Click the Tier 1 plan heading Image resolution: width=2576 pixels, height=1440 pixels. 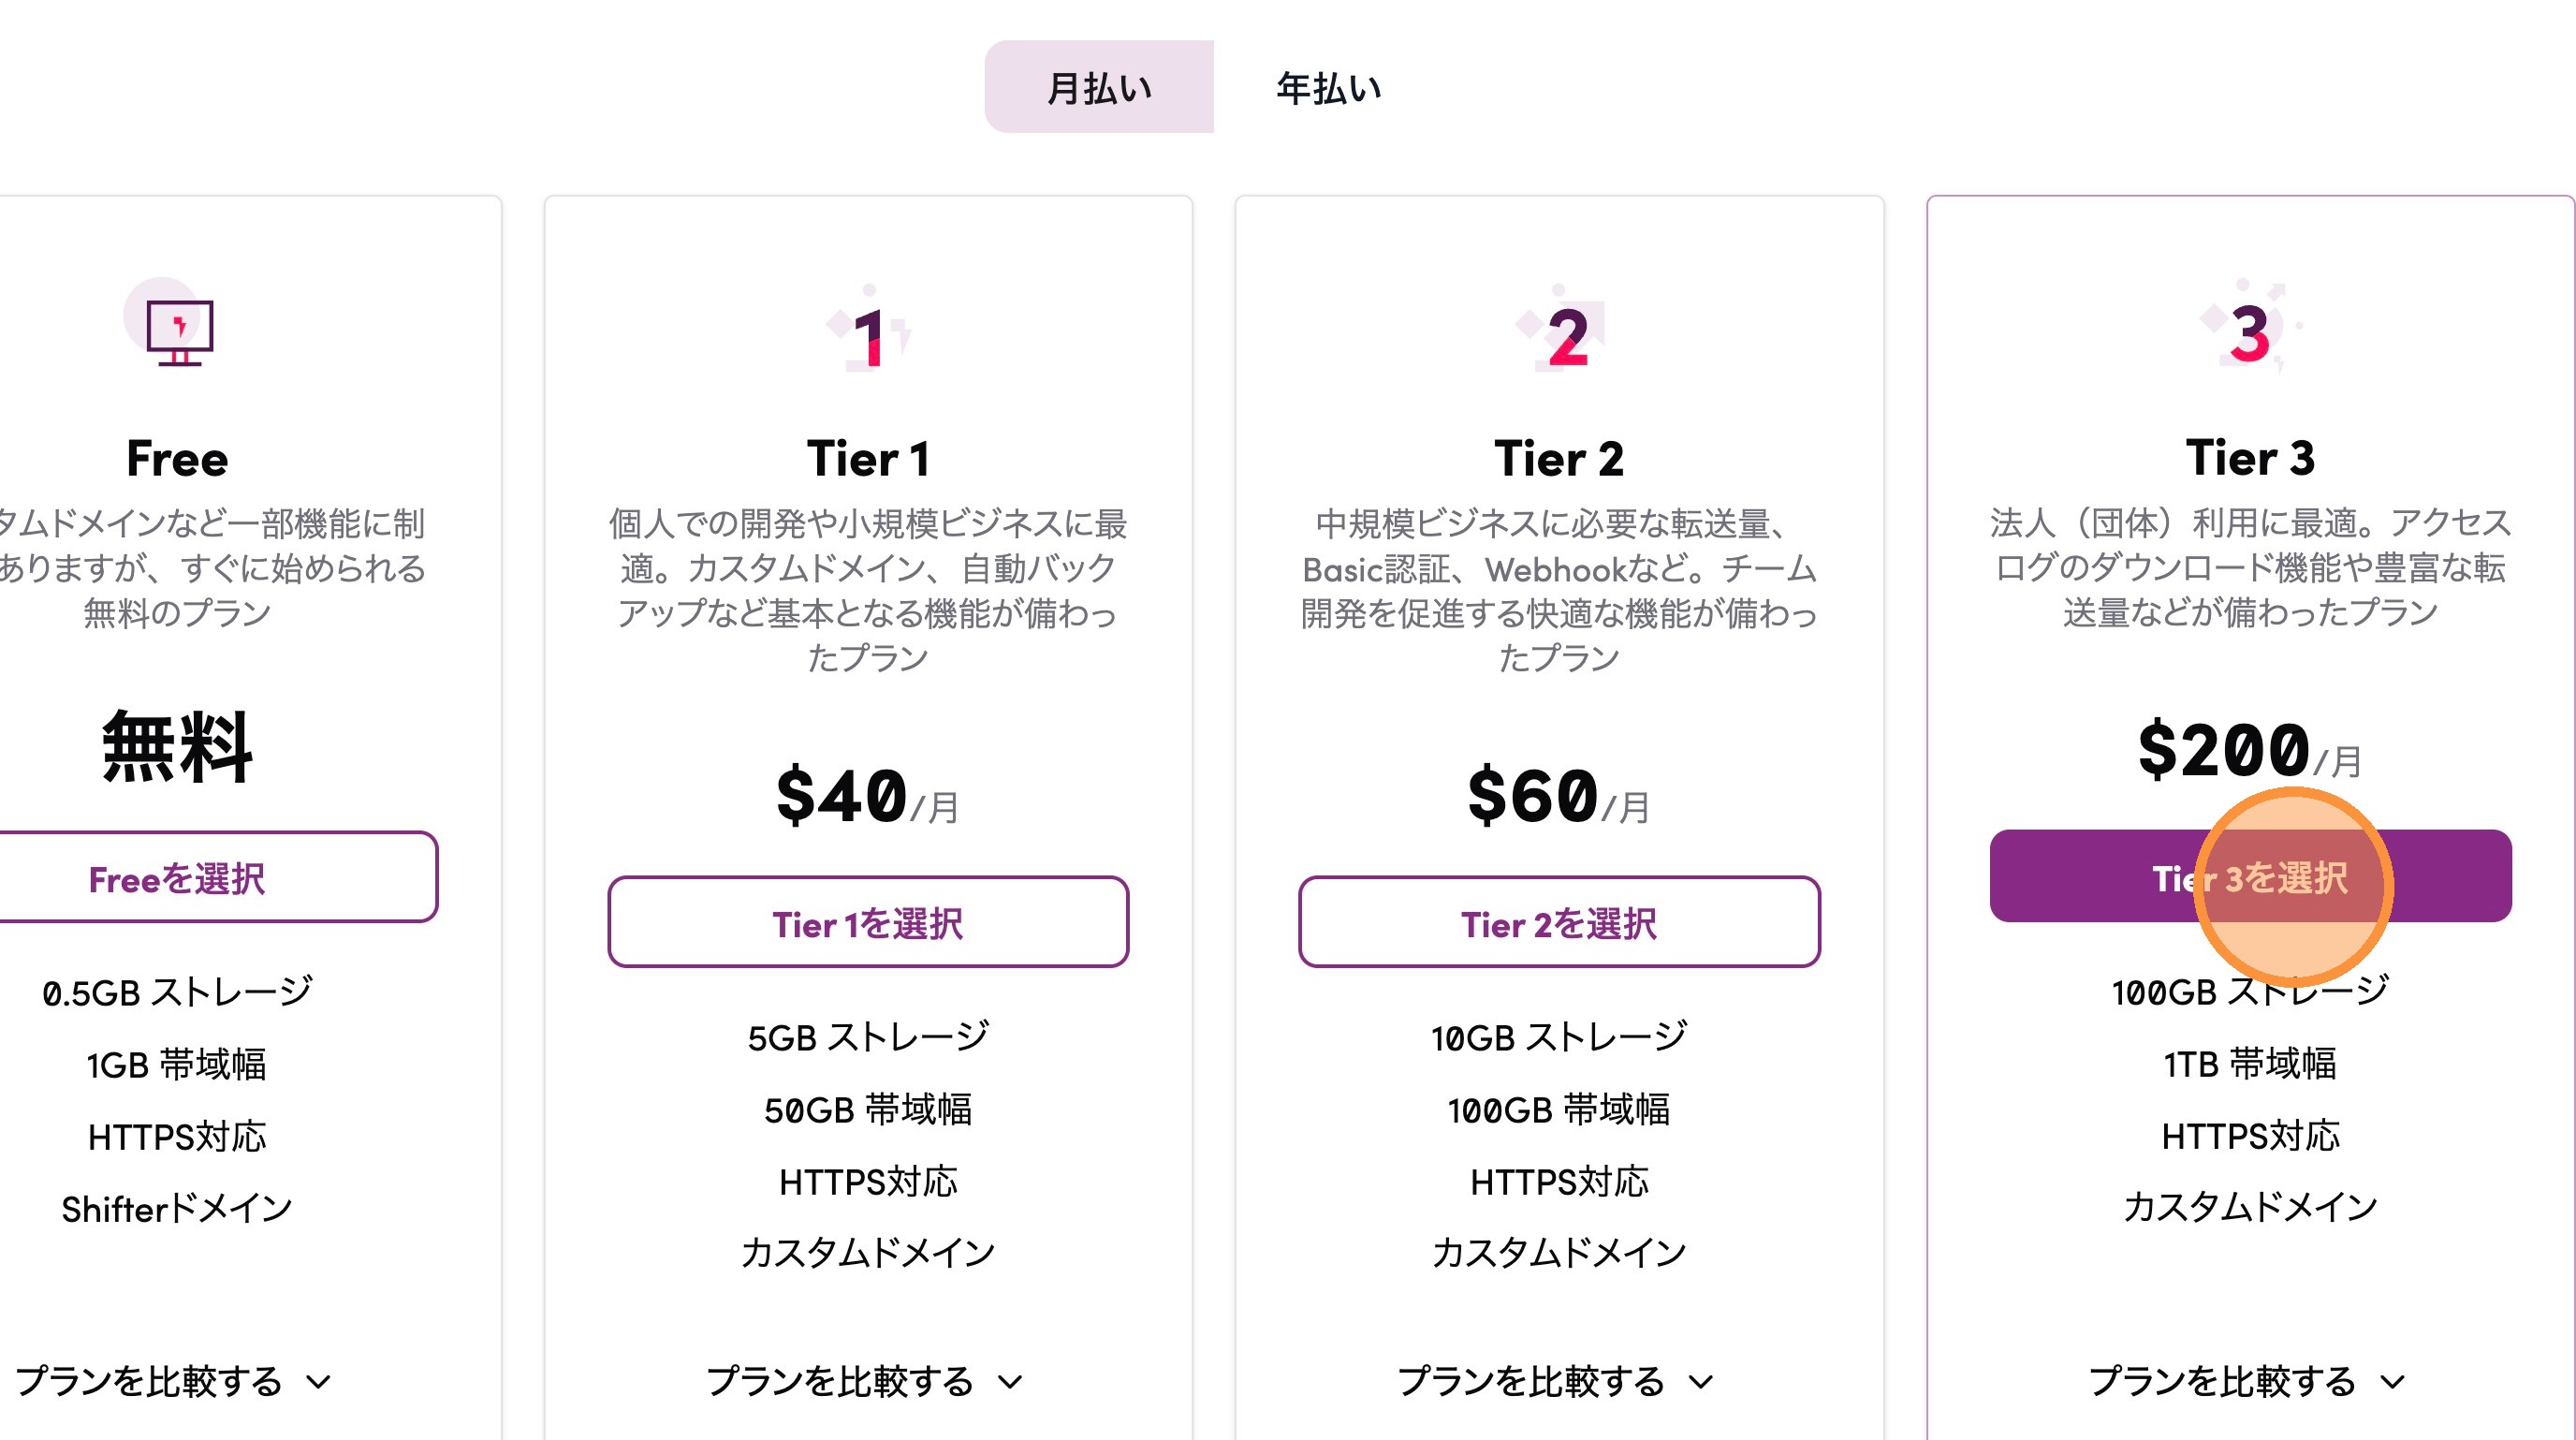[868, 459]
